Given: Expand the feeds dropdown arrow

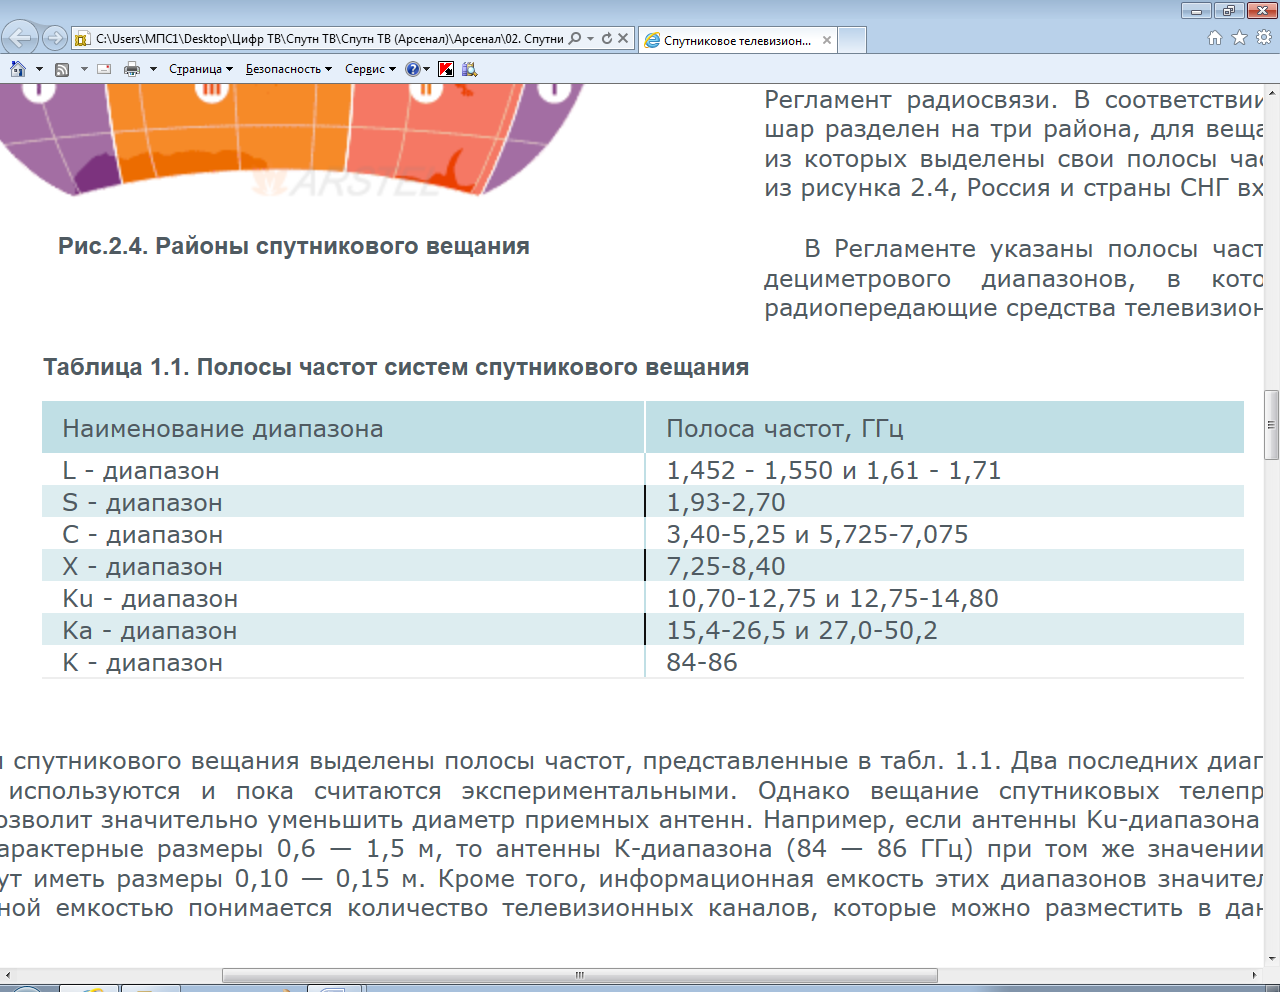Looking at the screenshot, I should tap(84, 69).
